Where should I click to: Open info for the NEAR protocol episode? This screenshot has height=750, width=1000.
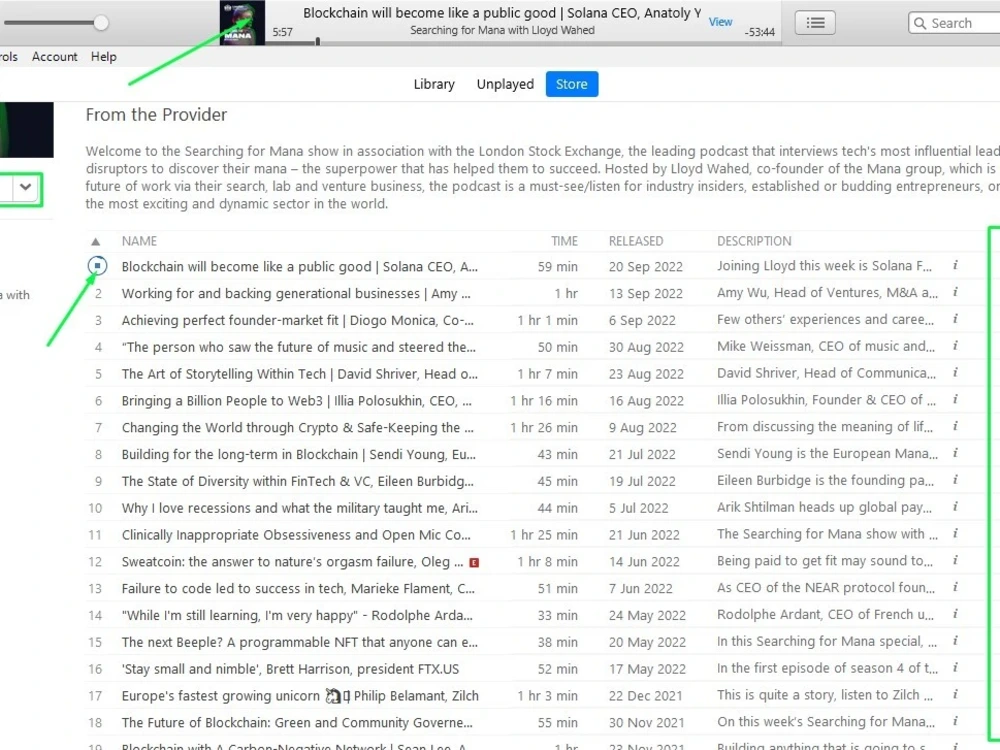tap(955, 587)
